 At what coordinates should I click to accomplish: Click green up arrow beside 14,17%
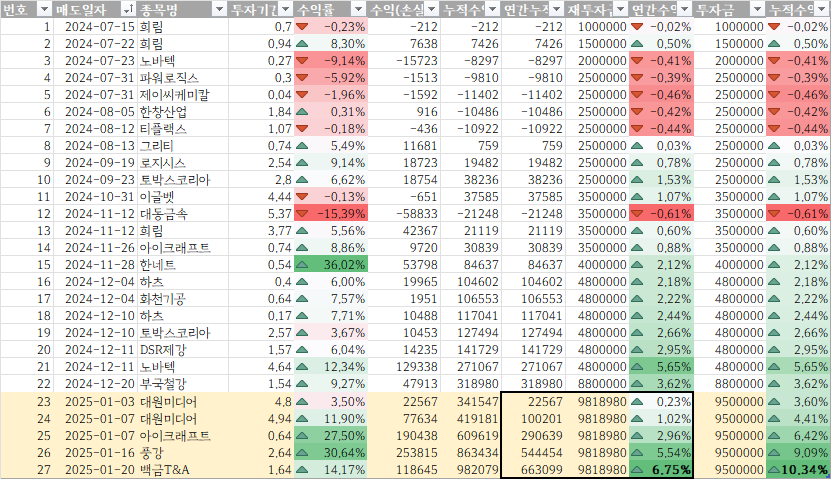coord(302,470)
